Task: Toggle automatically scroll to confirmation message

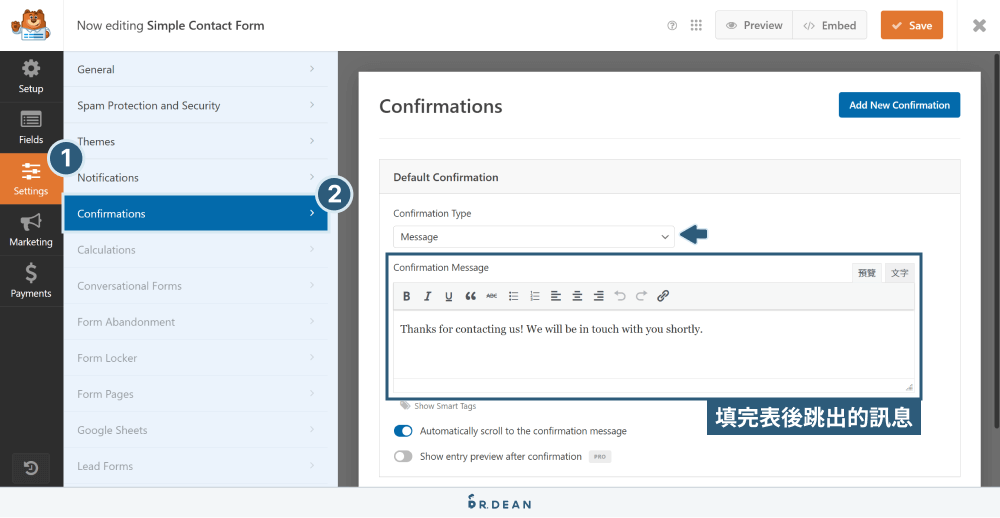Action: [x=403, y=431]
